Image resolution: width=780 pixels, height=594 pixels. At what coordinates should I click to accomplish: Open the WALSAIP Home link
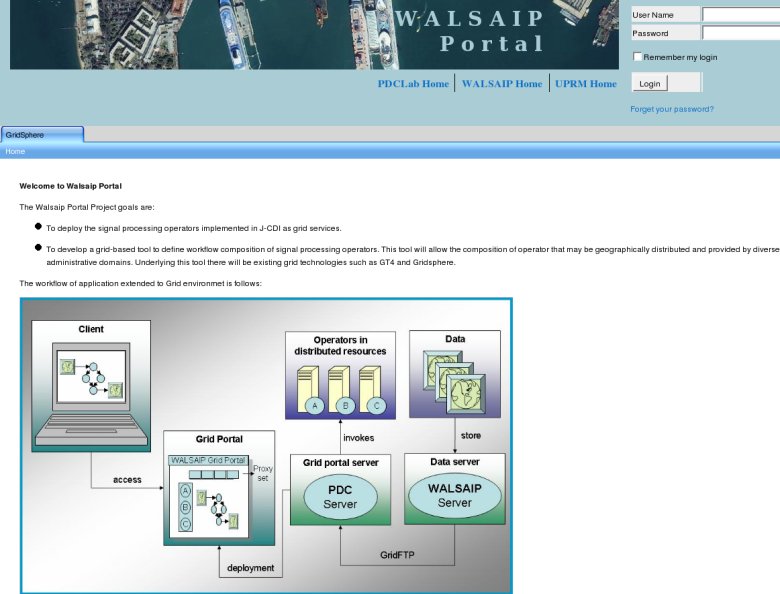tap(502, 84)
